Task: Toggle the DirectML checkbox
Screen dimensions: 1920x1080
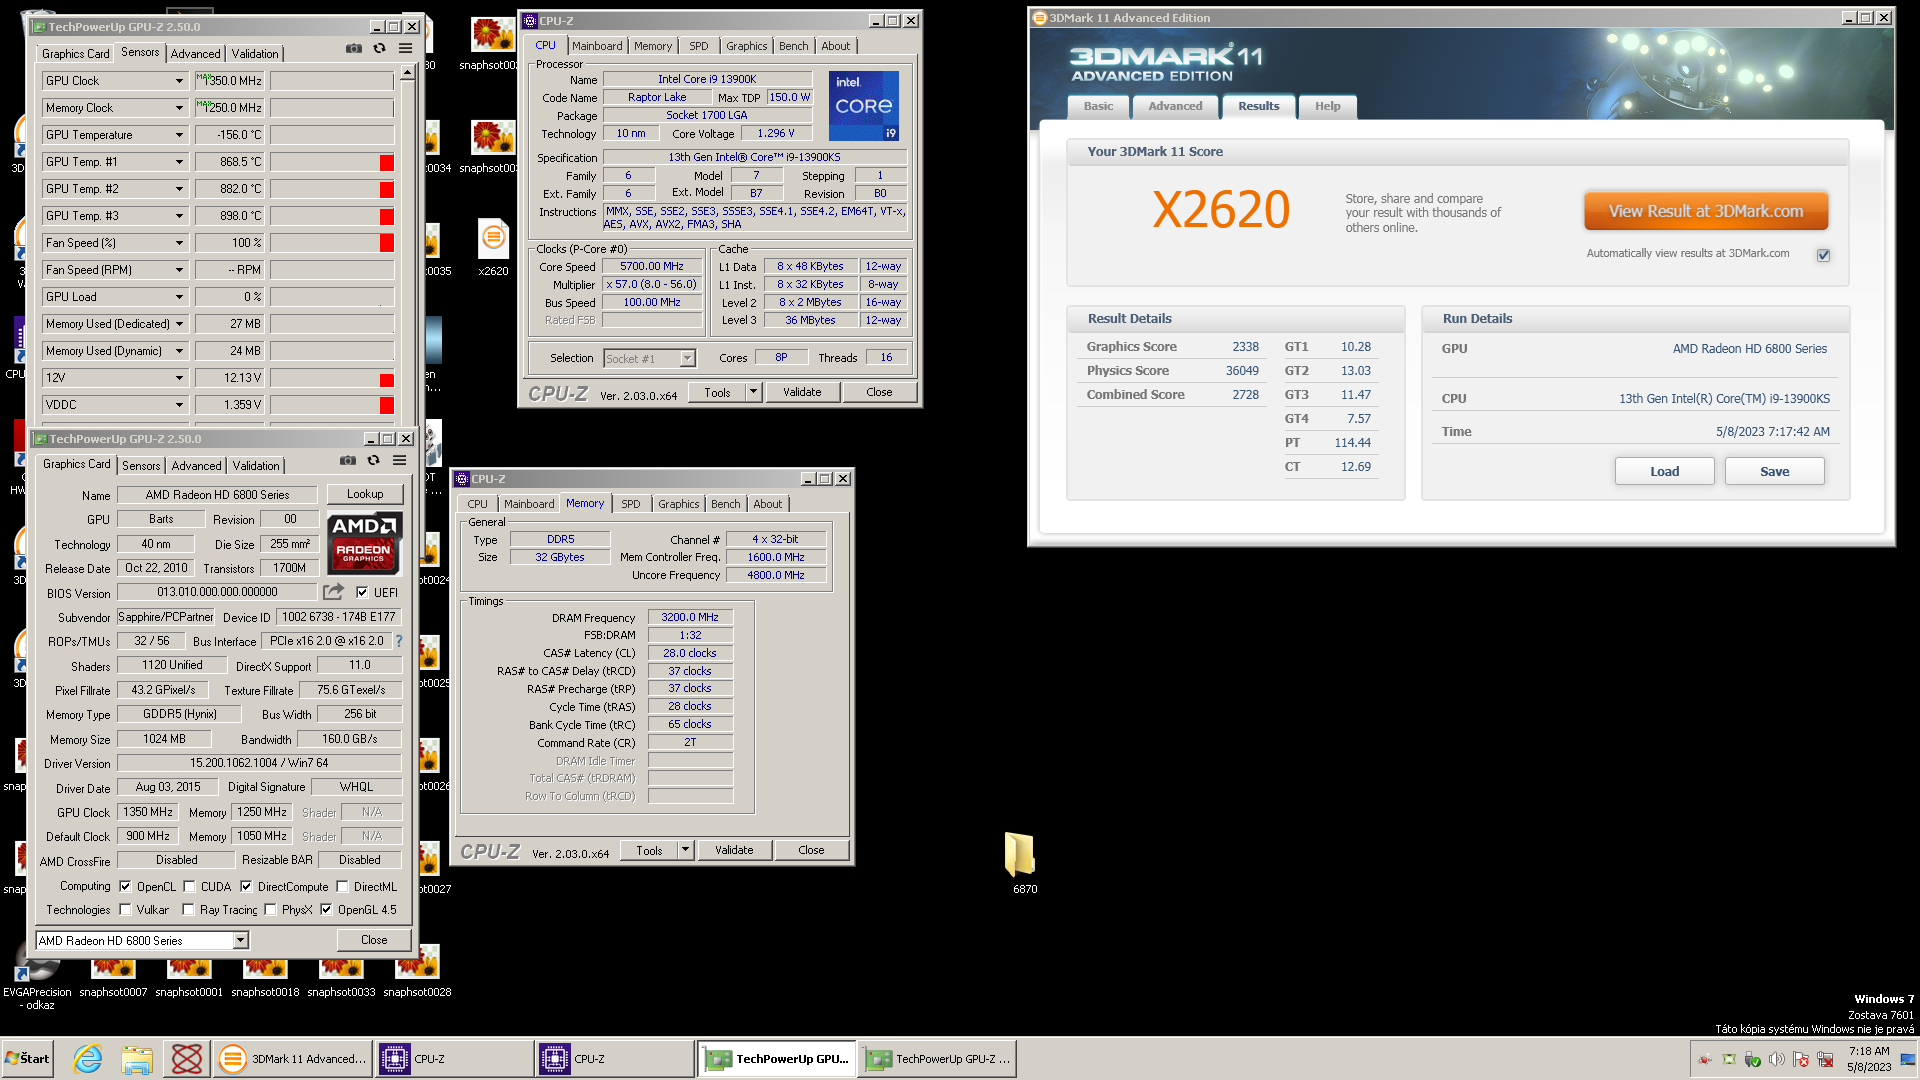Action: (342, 886)
